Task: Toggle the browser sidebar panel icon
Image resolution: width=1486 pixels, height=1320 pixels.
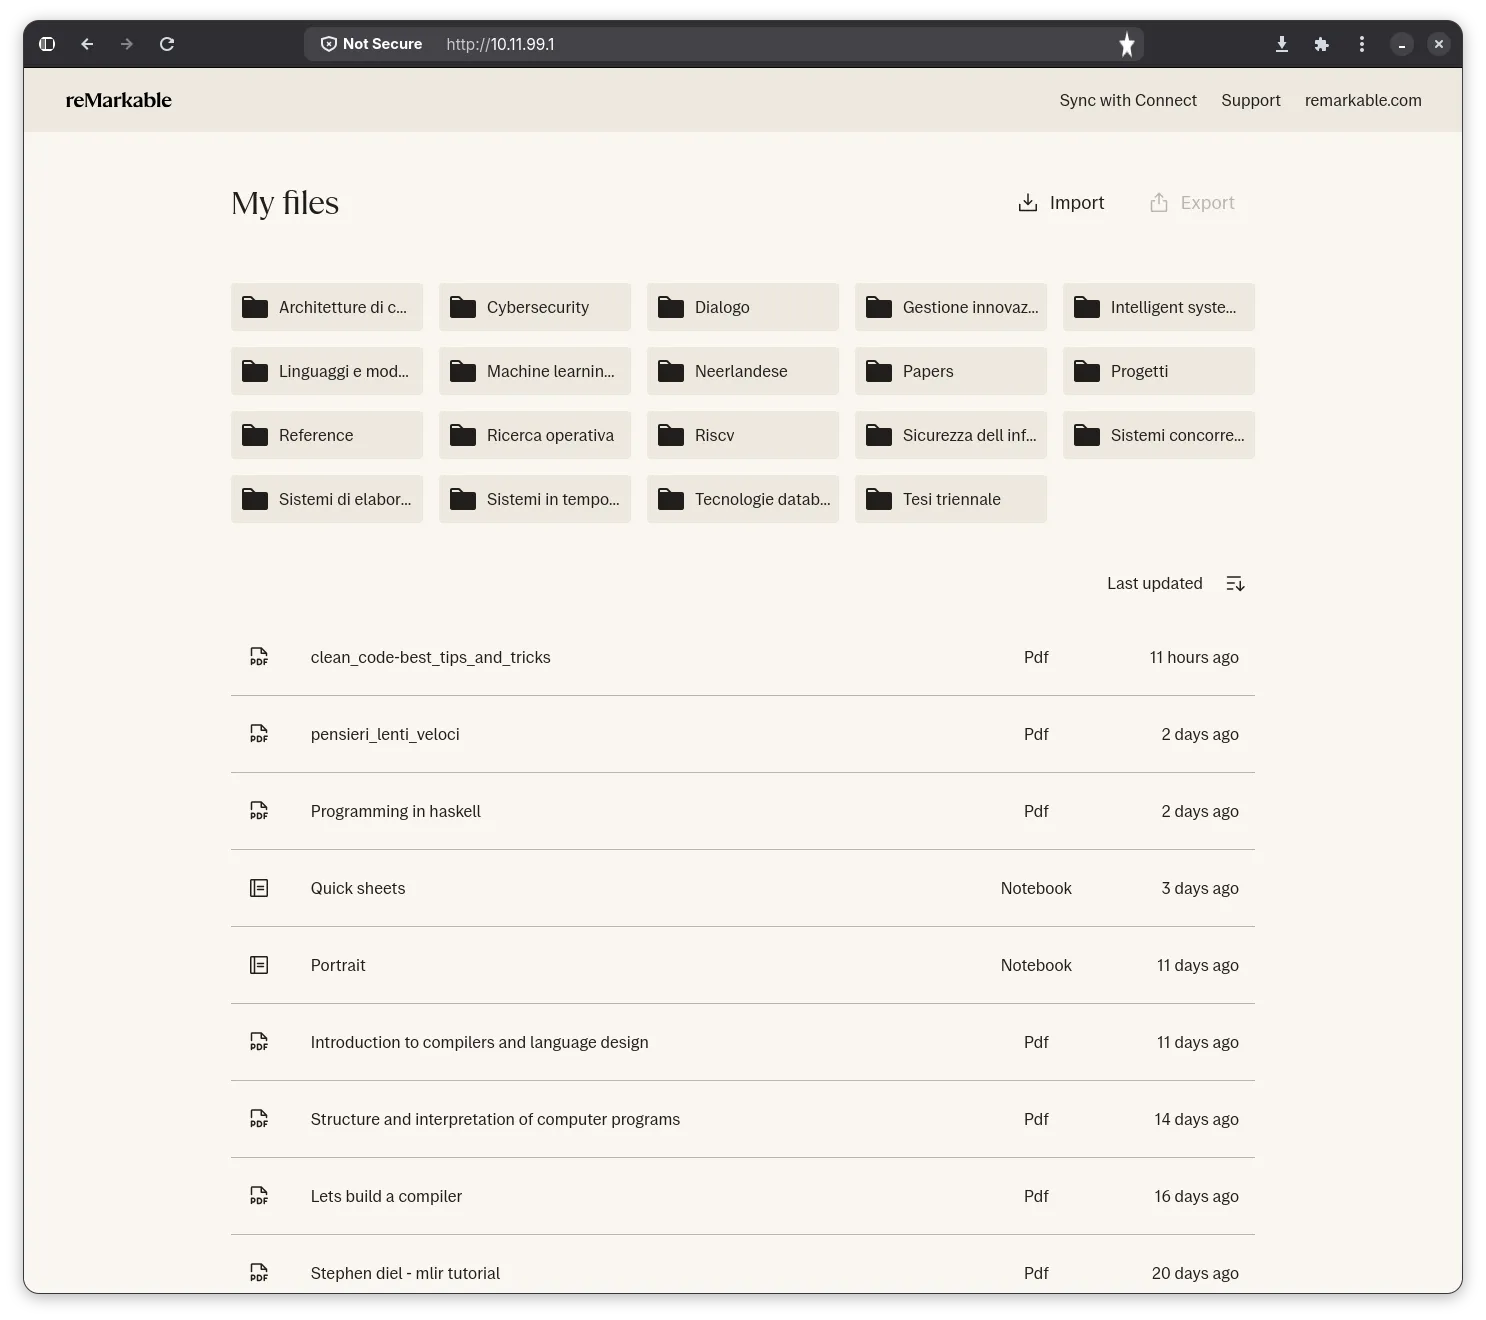Action: tap(47, 44)
